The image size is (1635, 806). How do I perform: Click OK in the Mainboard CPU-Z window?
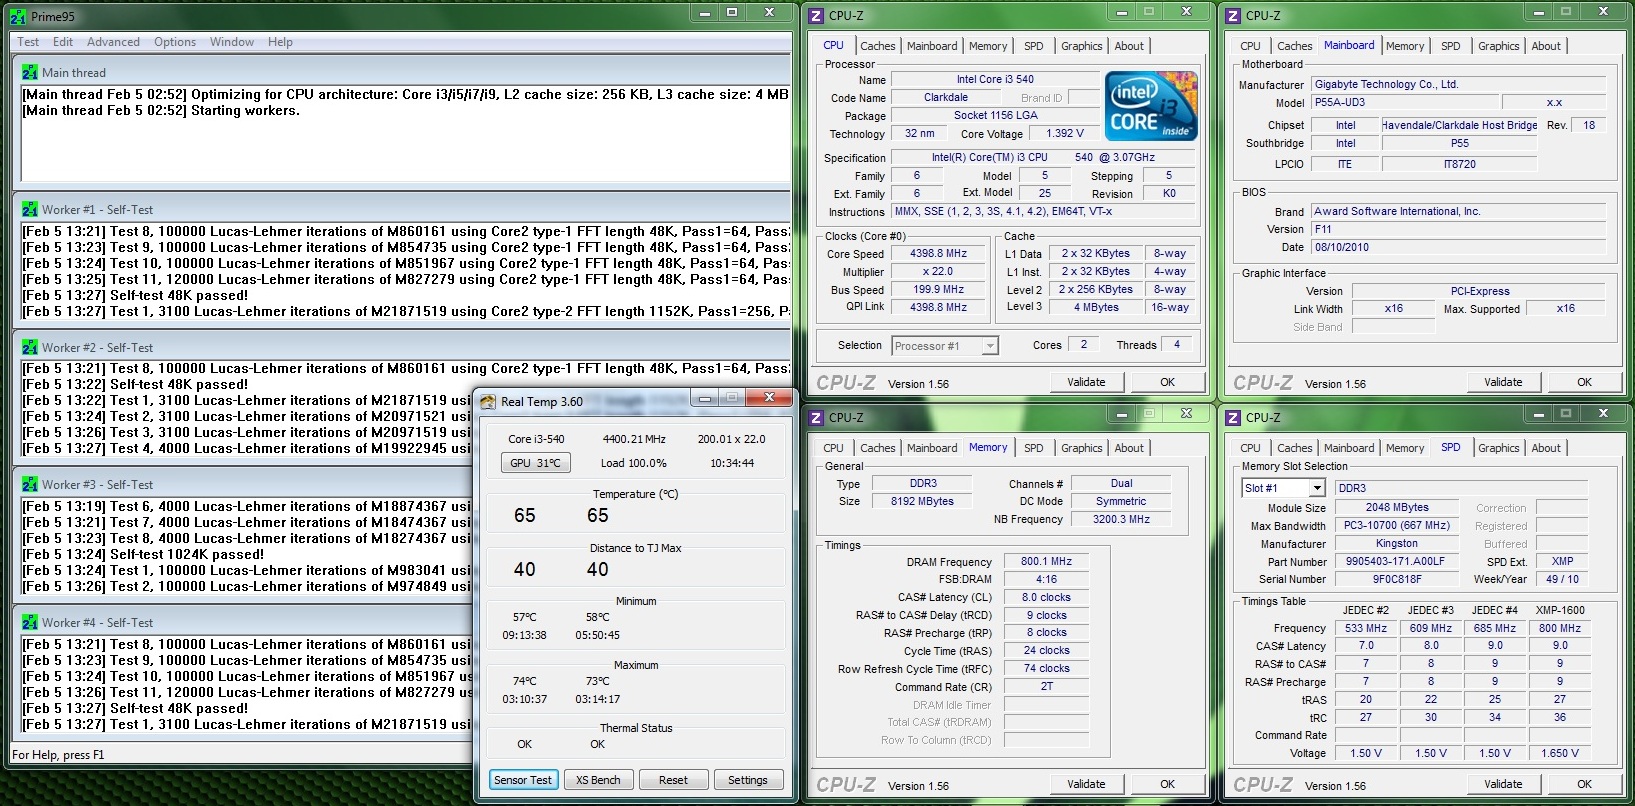click(1584, 382)
